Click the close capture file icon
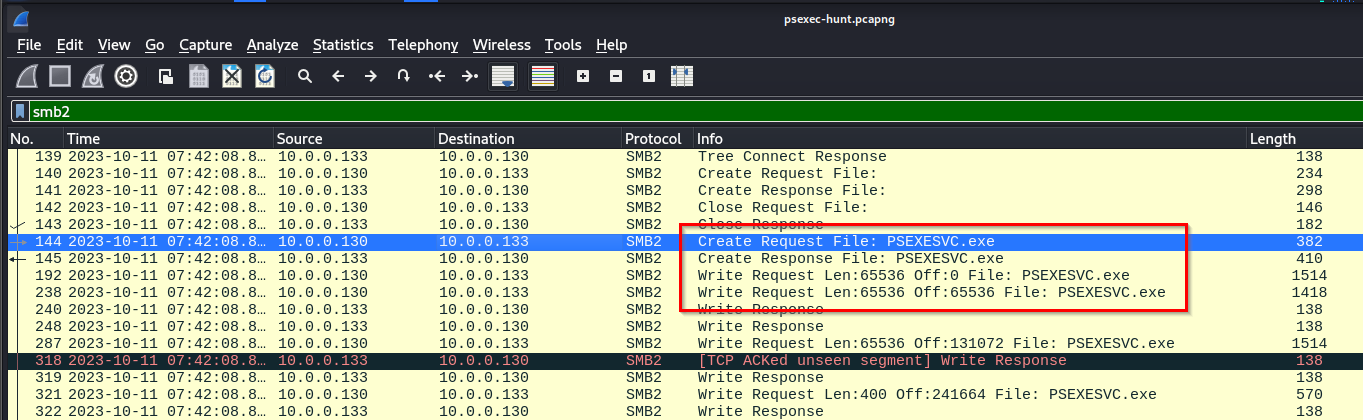The width and height of the screenshot is (1363, 420). coord(232,76)
